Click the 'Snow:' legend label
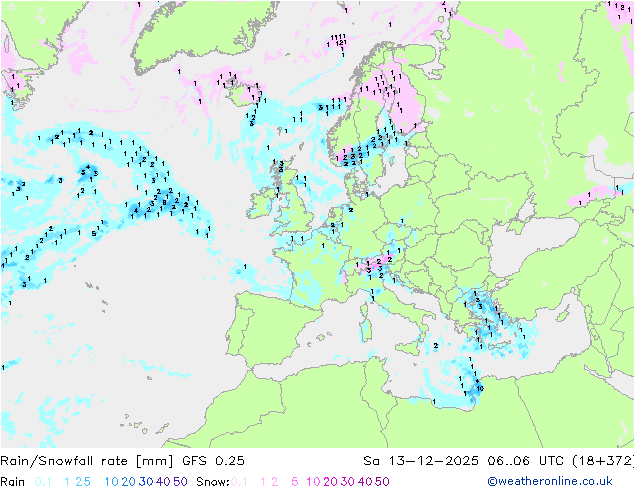This screenshot has height=490, width=634. pyautogui.click(x=213, y=482)
